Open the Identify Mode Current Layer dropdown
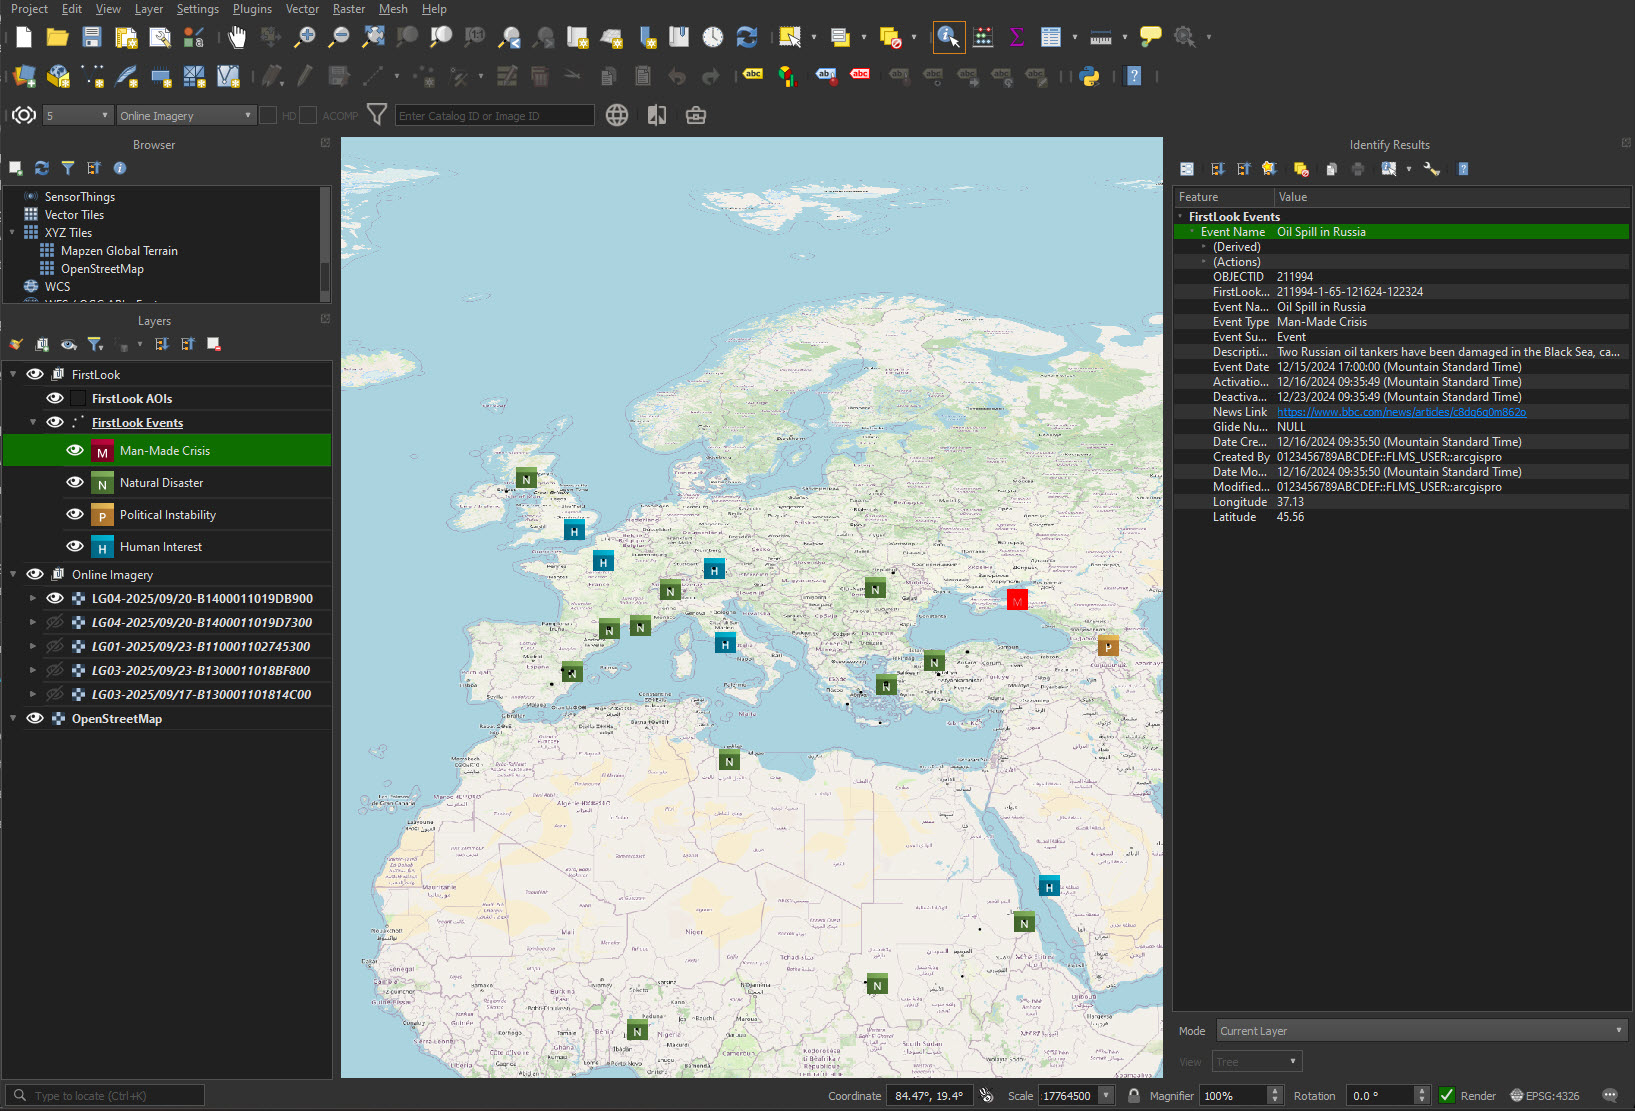The height and width of the screenshot is (1111, 1635). click(1421, 1031)
